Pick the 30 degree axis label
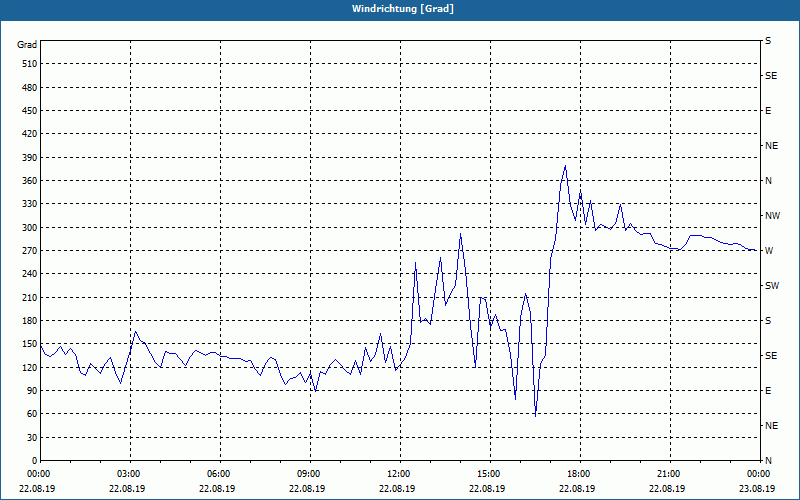Viewport: 800px width, 500px height. [31, 438]
